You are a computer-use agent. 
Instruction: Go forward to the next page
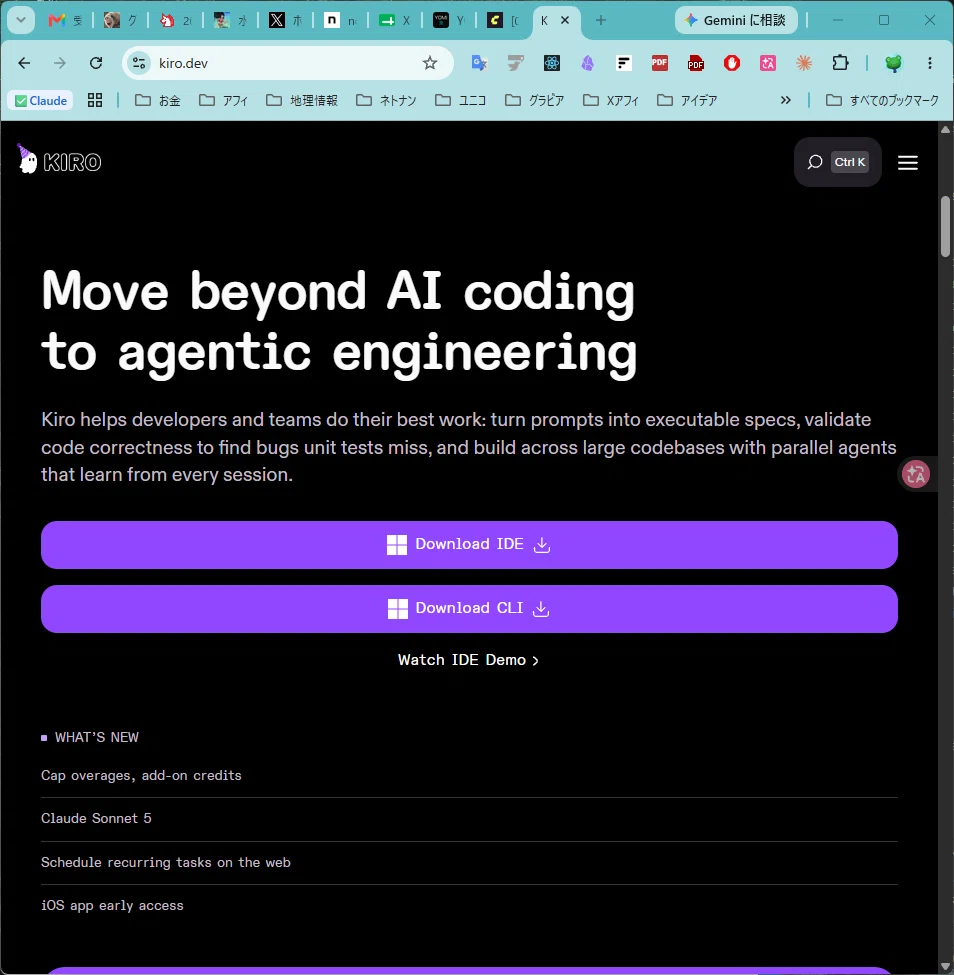(x=60, y=63)
